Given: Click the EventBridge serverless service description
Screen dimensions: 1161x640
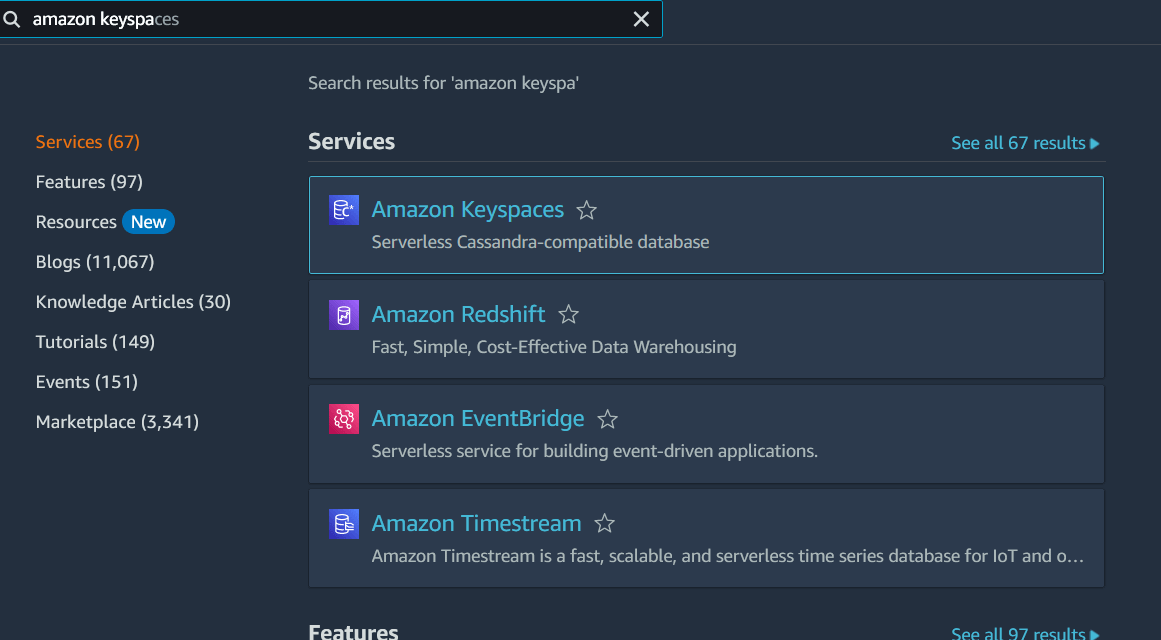Looking at the screenshot, I should (595, 450).
